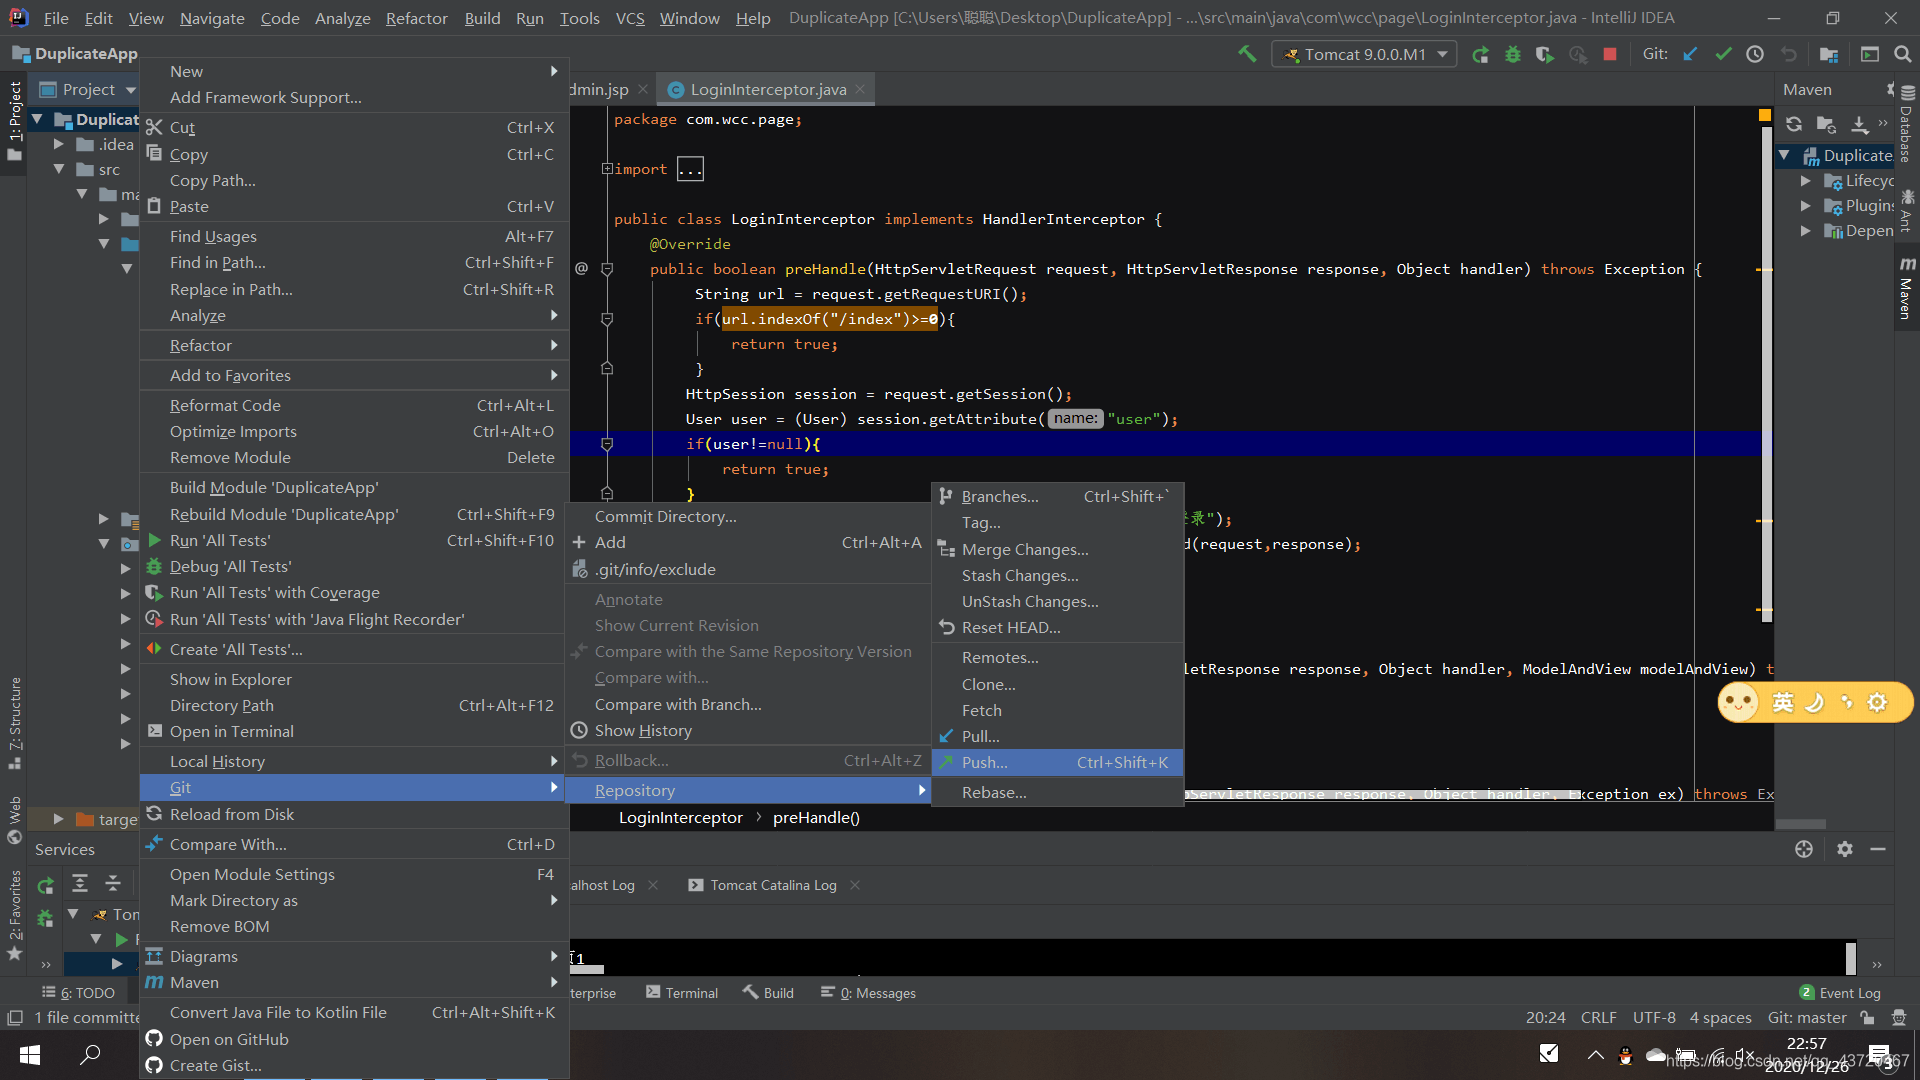Click preHandle() in editor breadcrumb
The image size is (1920, 1080).
(816, 817)
